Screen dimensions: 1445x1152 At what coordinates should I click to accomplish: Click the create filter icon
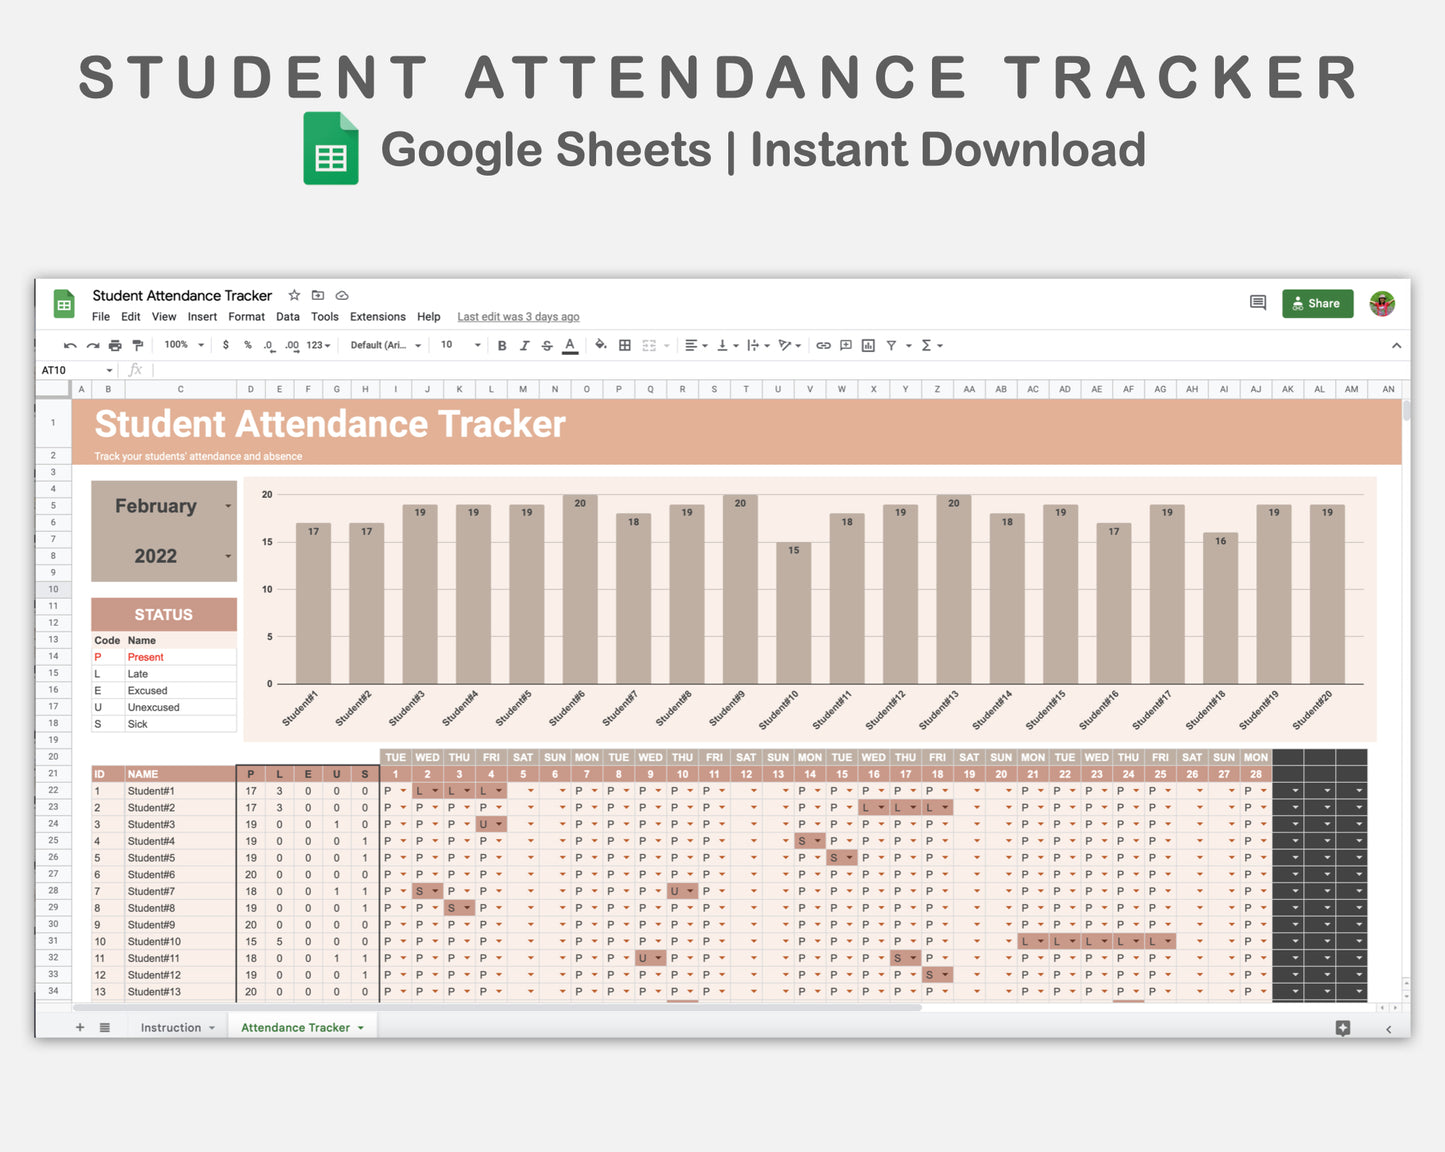[890, 345]
